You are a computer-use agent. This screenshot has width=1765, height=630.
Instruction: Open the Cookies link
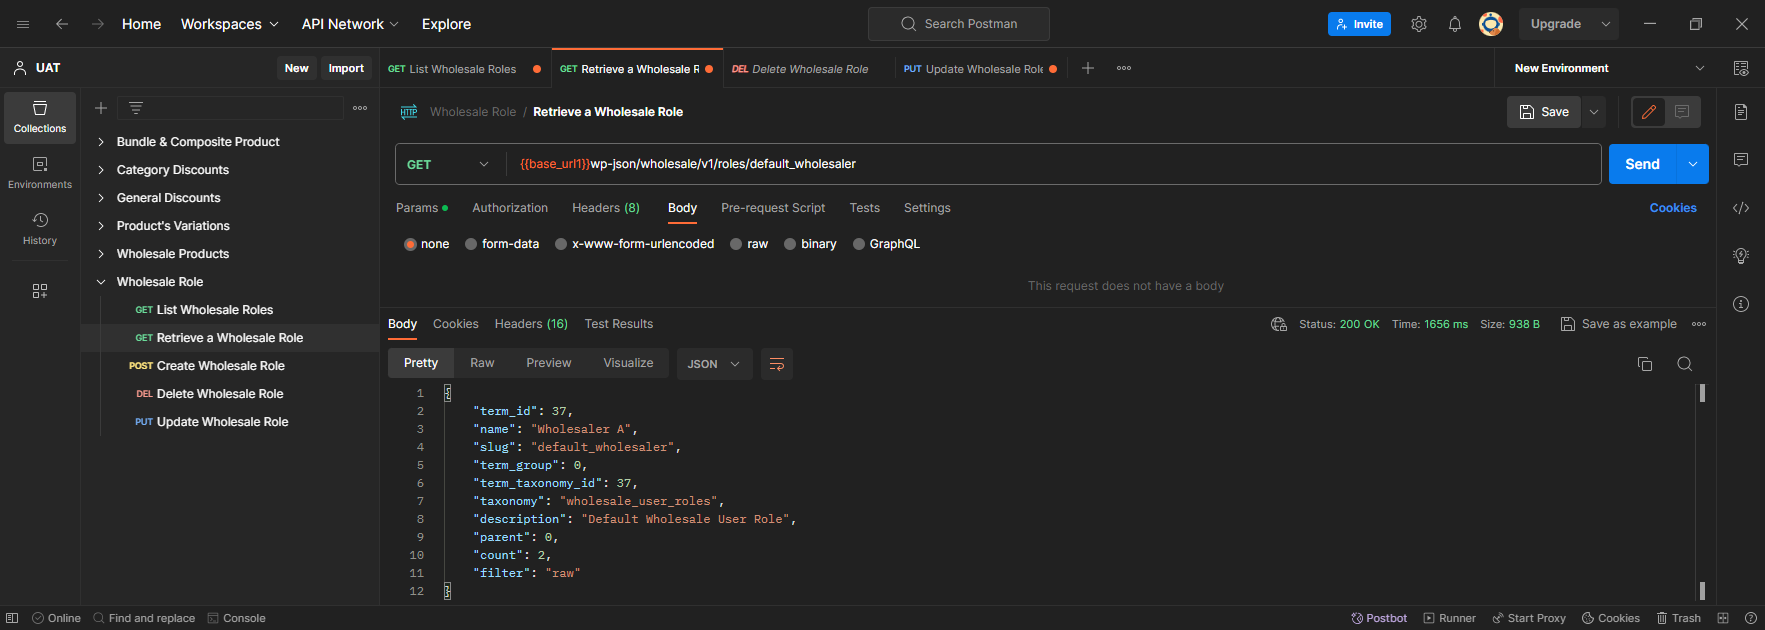(x=1673, y=208)
